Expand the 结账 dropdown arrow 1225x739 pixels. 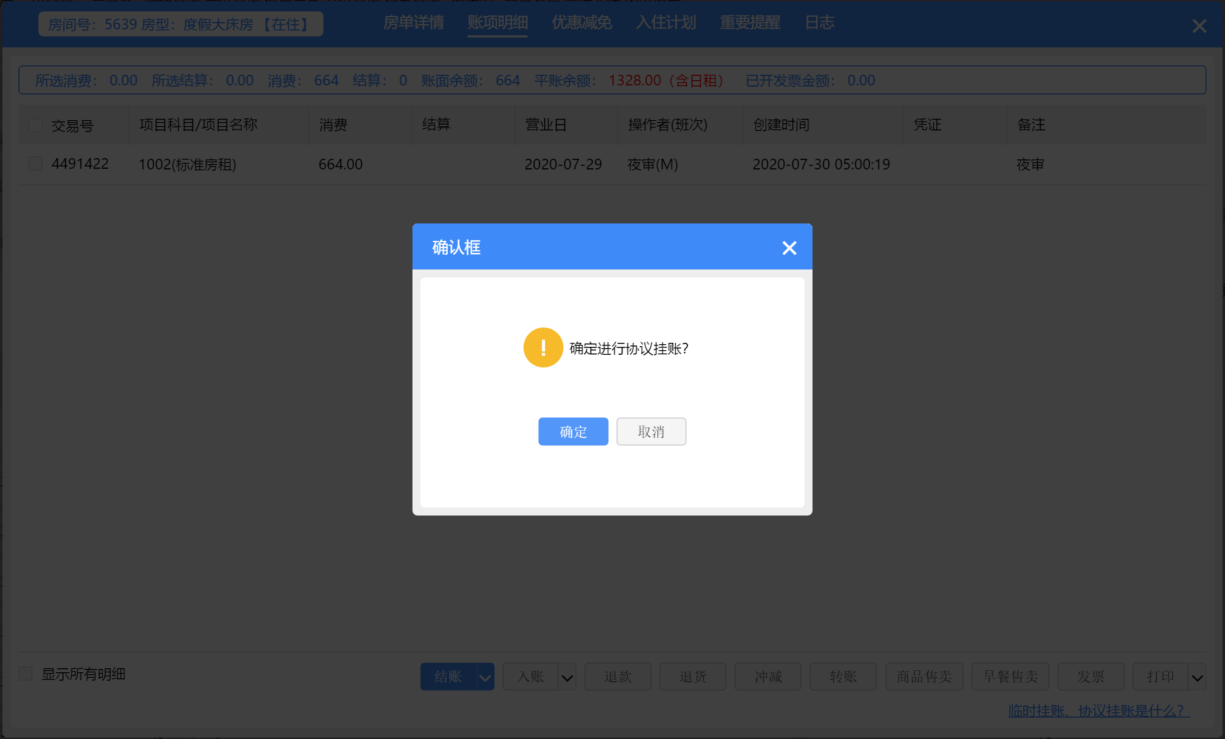coord(485,677)
